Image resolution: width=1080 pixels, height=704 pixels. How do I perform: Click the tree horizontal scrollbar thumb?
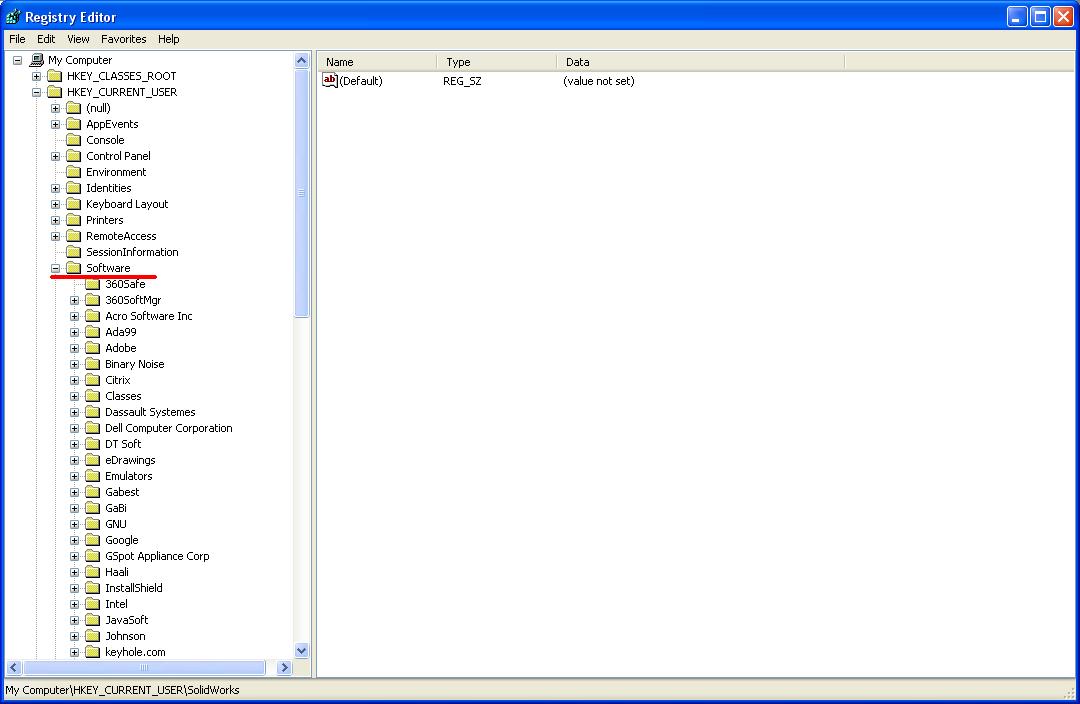[x=144, y=667]
